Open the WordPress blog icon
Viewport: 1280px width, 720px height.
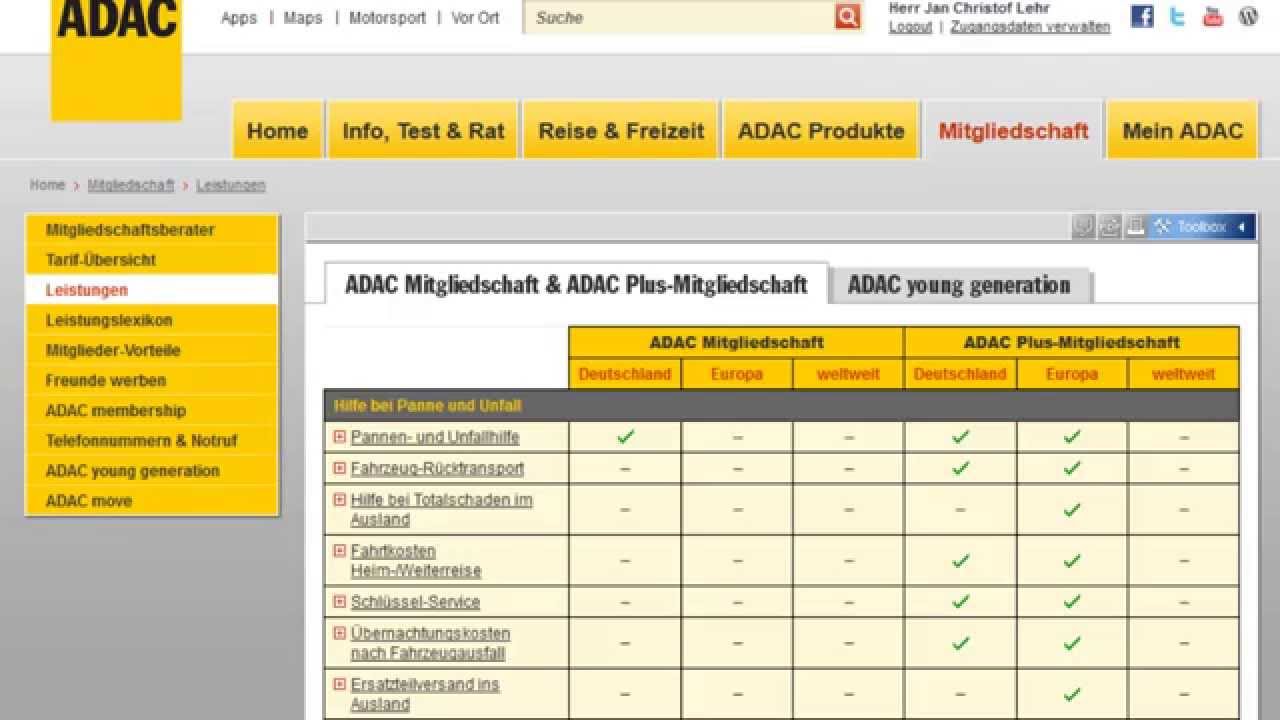(x=1248, y=16)
